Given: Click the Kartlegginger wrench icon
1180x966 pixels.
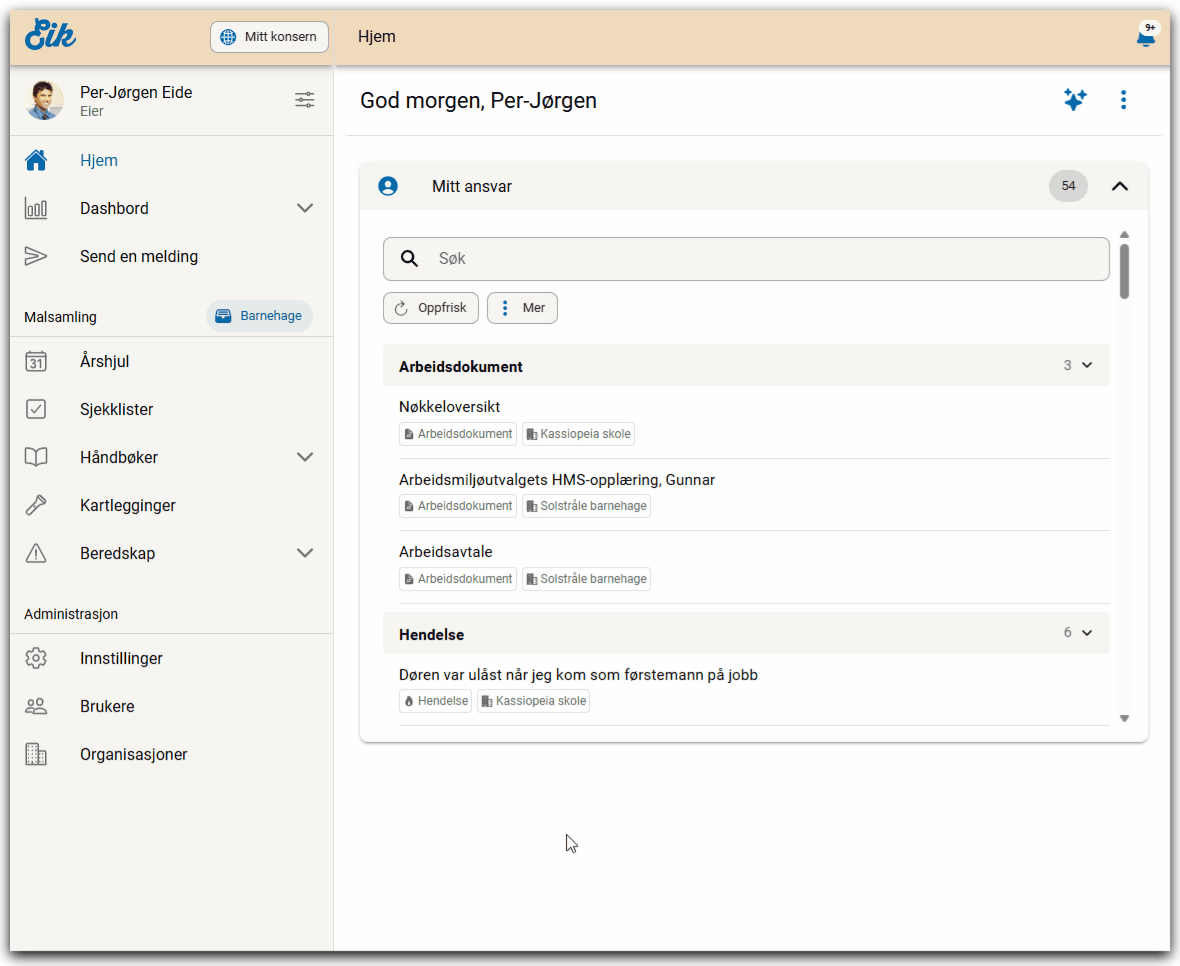Looking at the screenshot, I should pyautogui.click(x=36, y=506).
